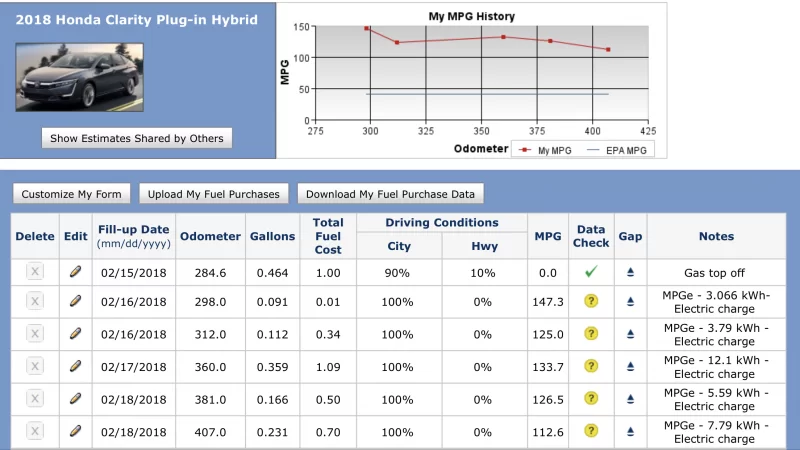800x450 pixels.
Task: Click the Odometer column header
Action: click(210, 236)
